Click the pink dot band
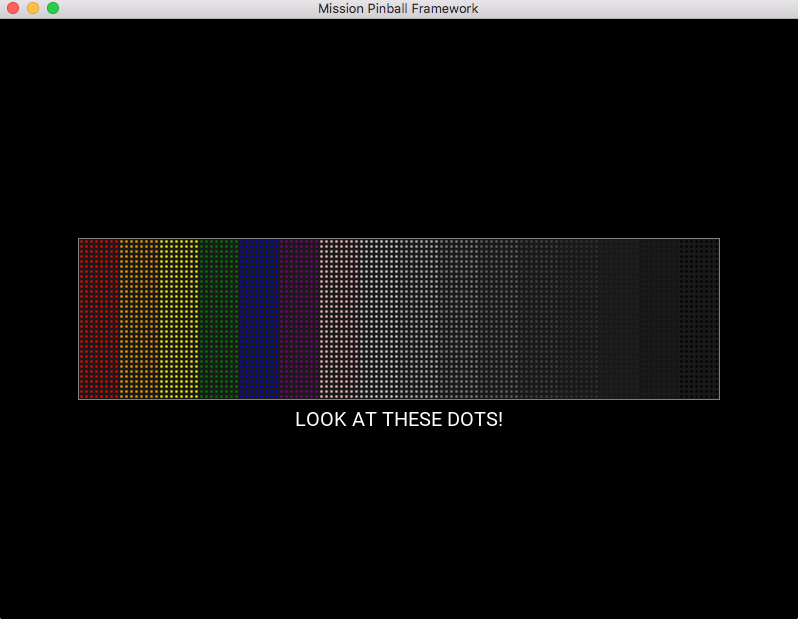Viewport: 798px width, 619px height. click(339, 318)
